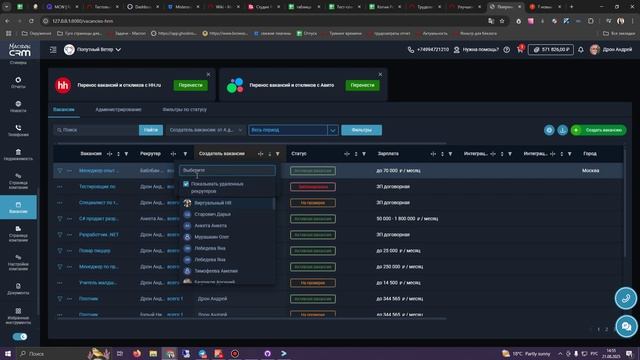
Task: Close the Авито transfer banner
Action: pos(380,74)
